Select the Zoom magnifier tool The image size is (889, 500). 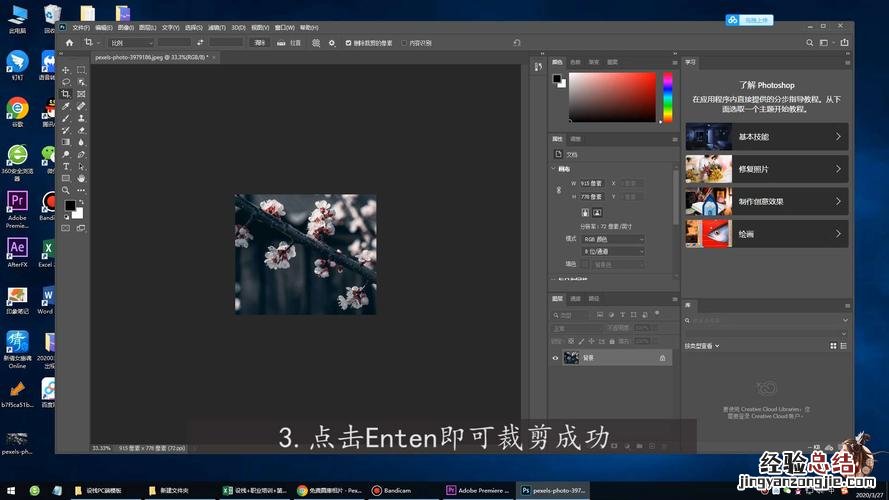66,190
